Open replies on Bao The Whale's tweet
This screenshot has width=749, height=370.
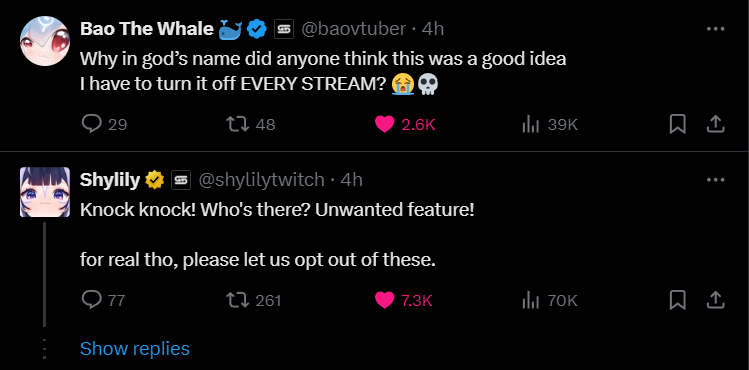point(104,125)
